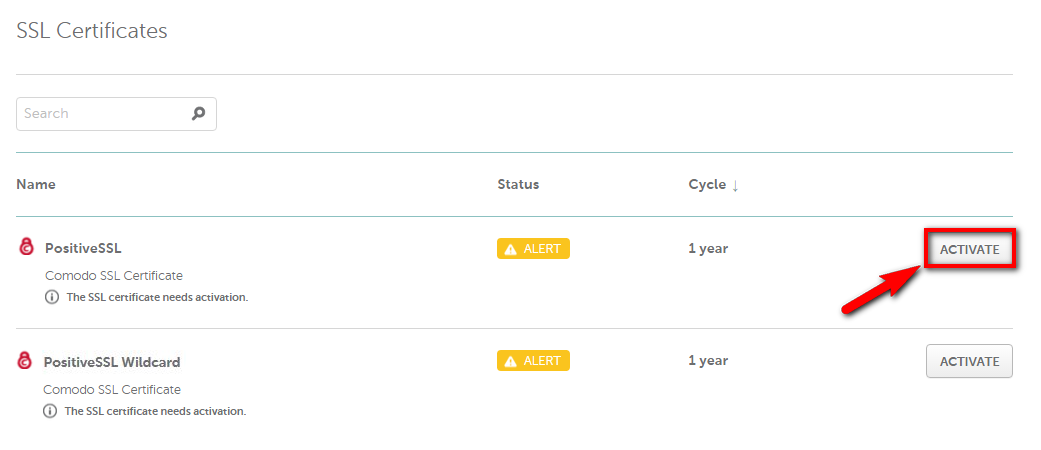Click the ALERT status badge for Wildcard
The width and height of the screenshot is (1041, 450).
coord(533,361)
